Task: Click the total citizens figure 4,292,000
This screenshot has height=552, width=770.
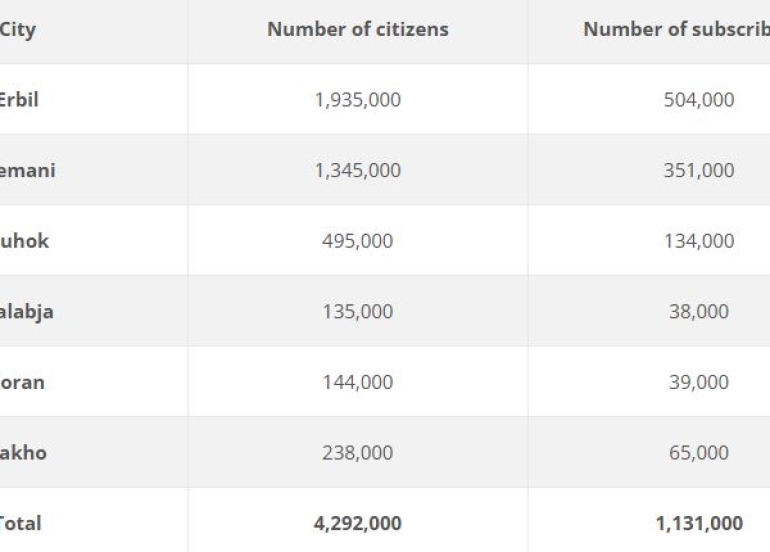Action: coord(357,523)
